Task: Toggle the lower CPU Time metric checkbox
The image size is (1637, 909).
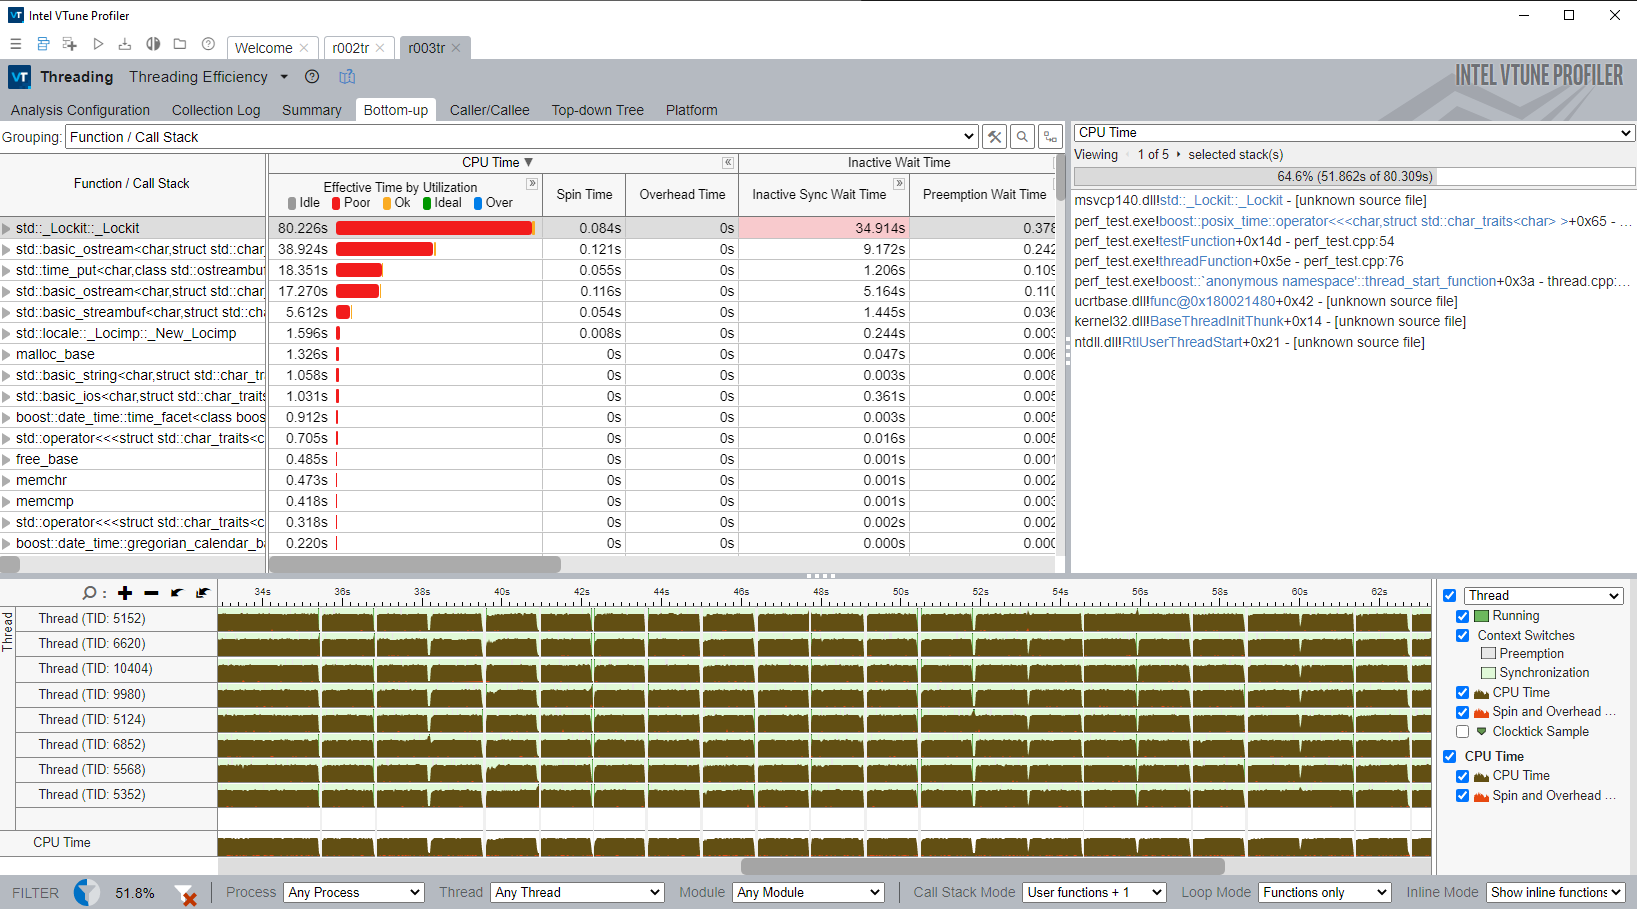Action: pos(1463,775)
